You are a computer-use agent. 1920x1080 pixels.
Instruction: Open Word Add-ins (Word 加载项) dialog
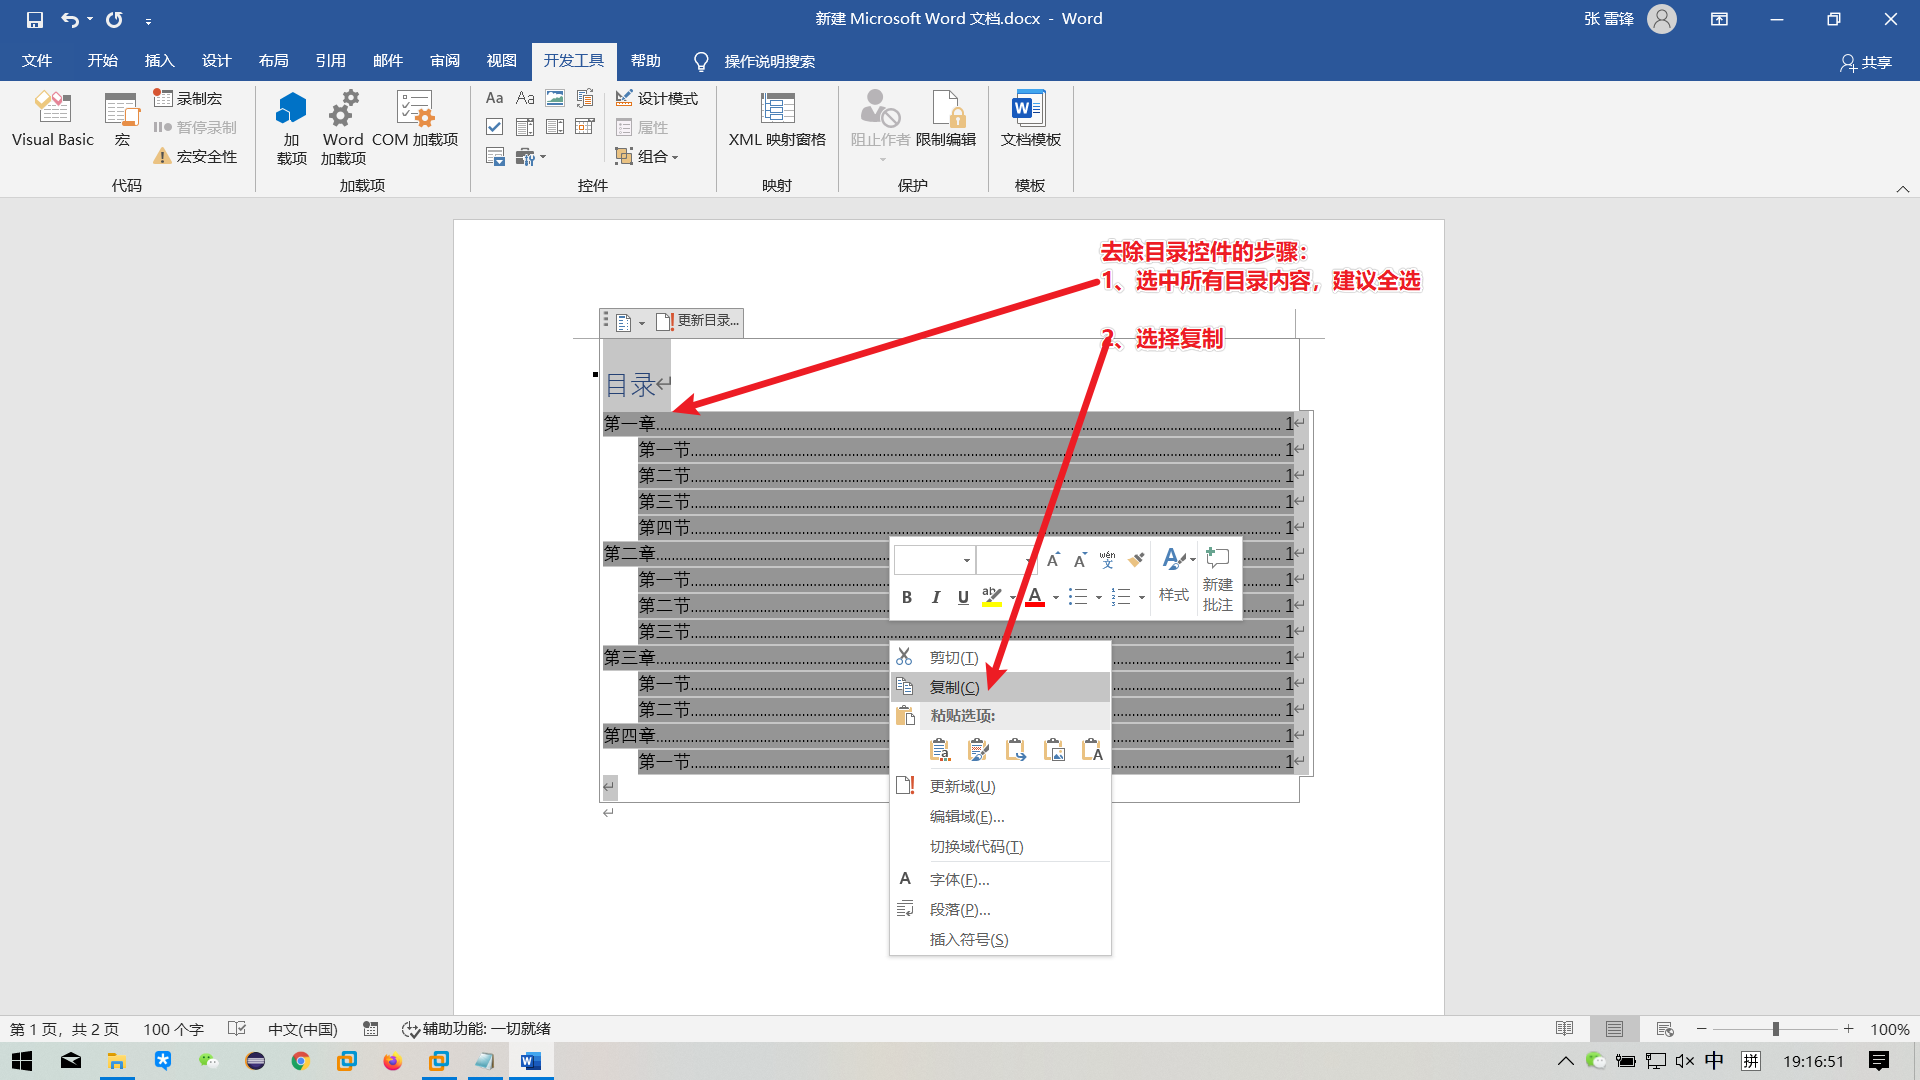[343, 128]
